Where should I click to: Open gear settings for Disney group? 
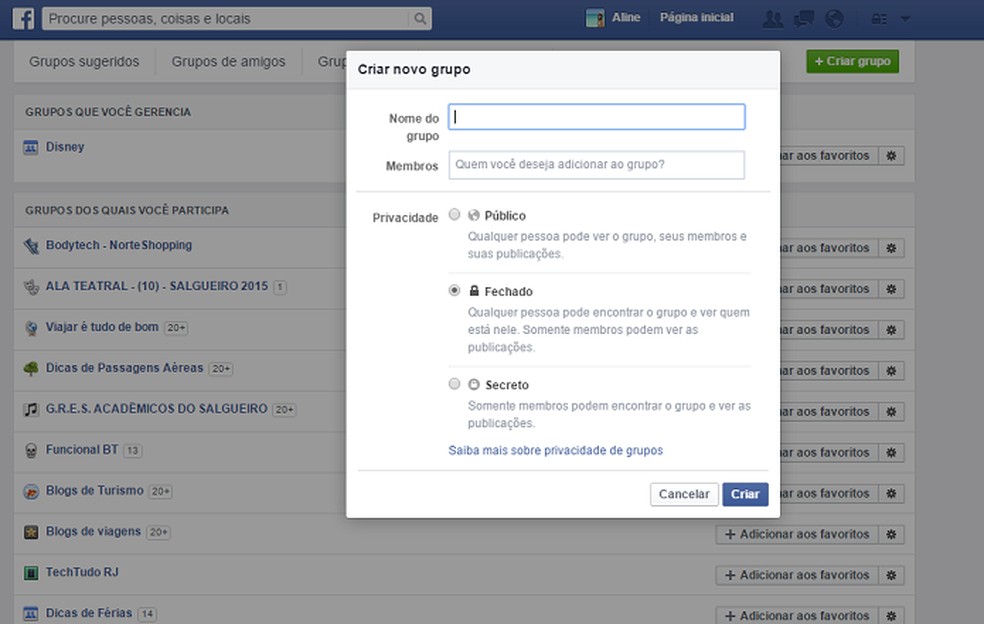click(891, 156)
